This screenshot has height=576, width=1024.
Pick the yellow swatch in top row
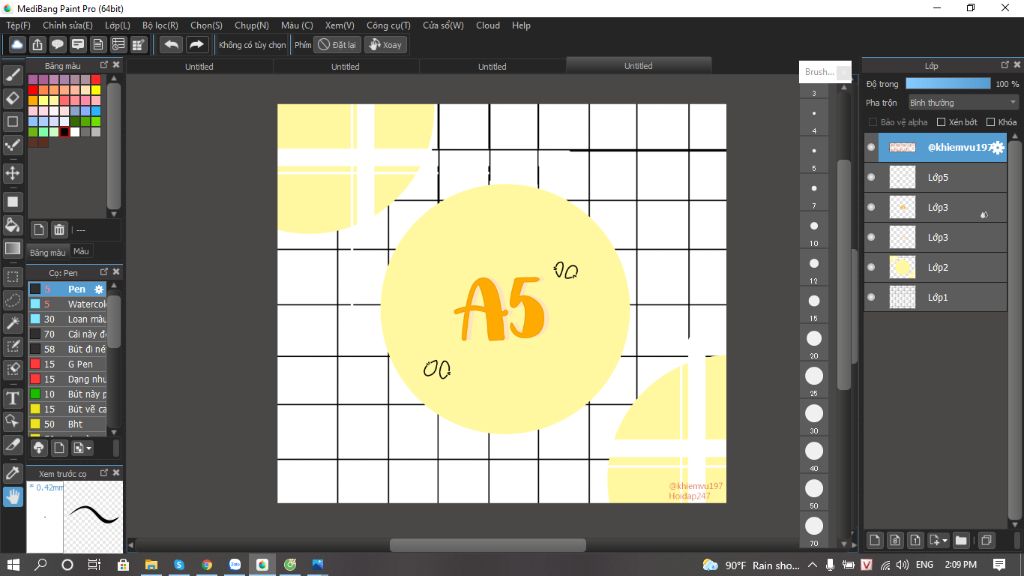point(96,89)
